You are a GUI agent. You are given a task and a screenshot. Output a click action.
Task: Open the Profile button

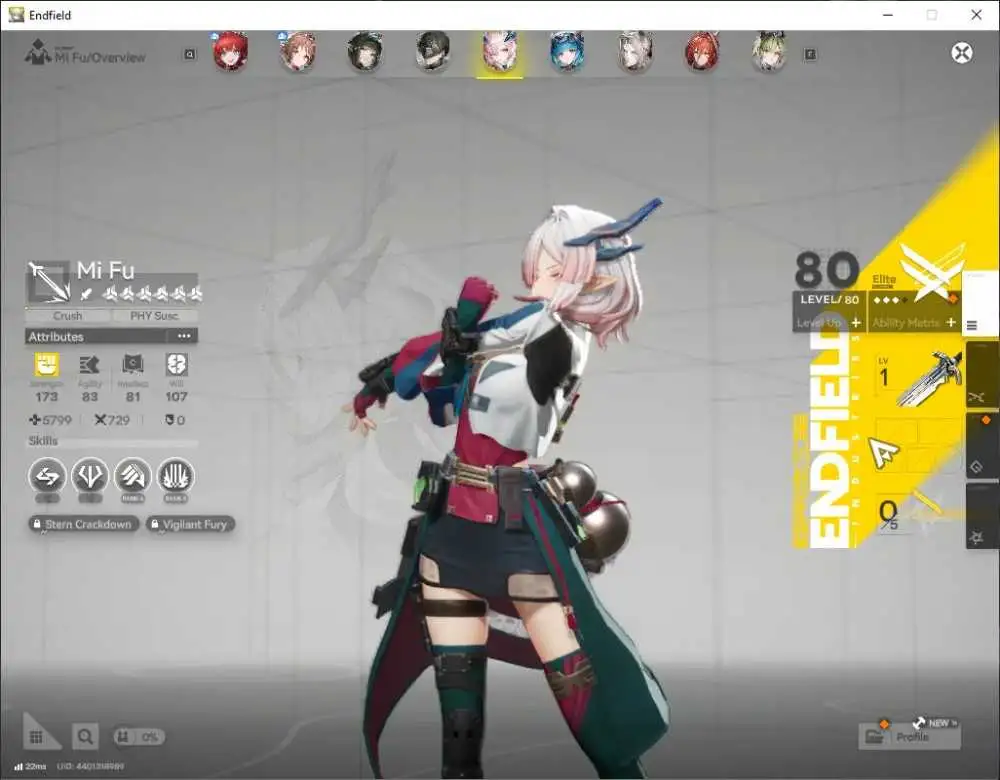(910, 737)
